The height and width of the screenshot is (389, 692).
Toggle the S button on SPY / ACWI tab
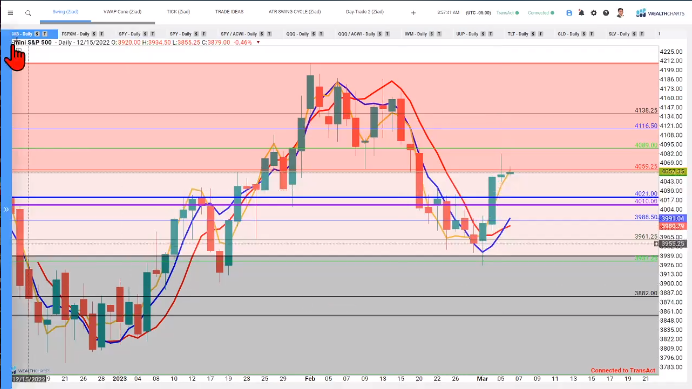[x=262, y=34]
